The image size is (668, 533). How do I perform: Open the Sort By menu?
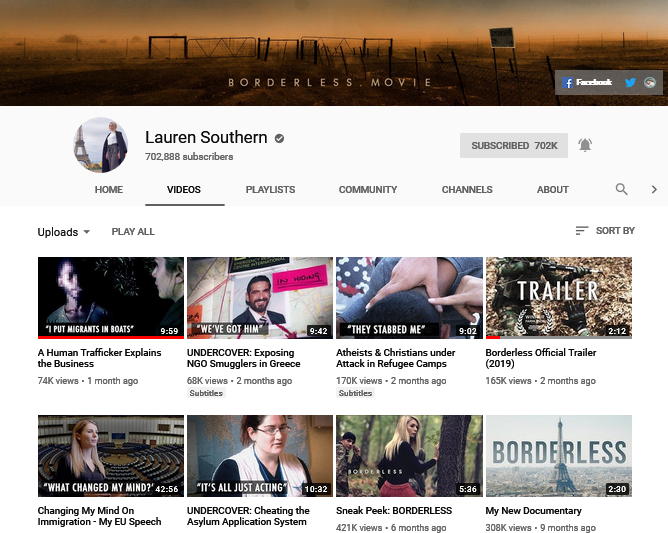point(605,230)
